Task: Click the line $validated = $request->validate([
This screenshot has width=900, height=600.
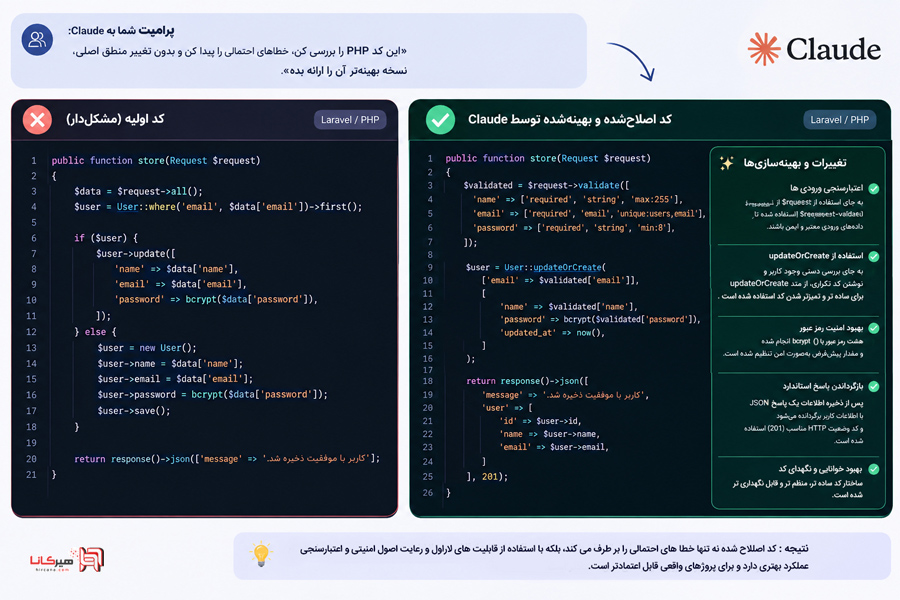Action: click(546, 185)
